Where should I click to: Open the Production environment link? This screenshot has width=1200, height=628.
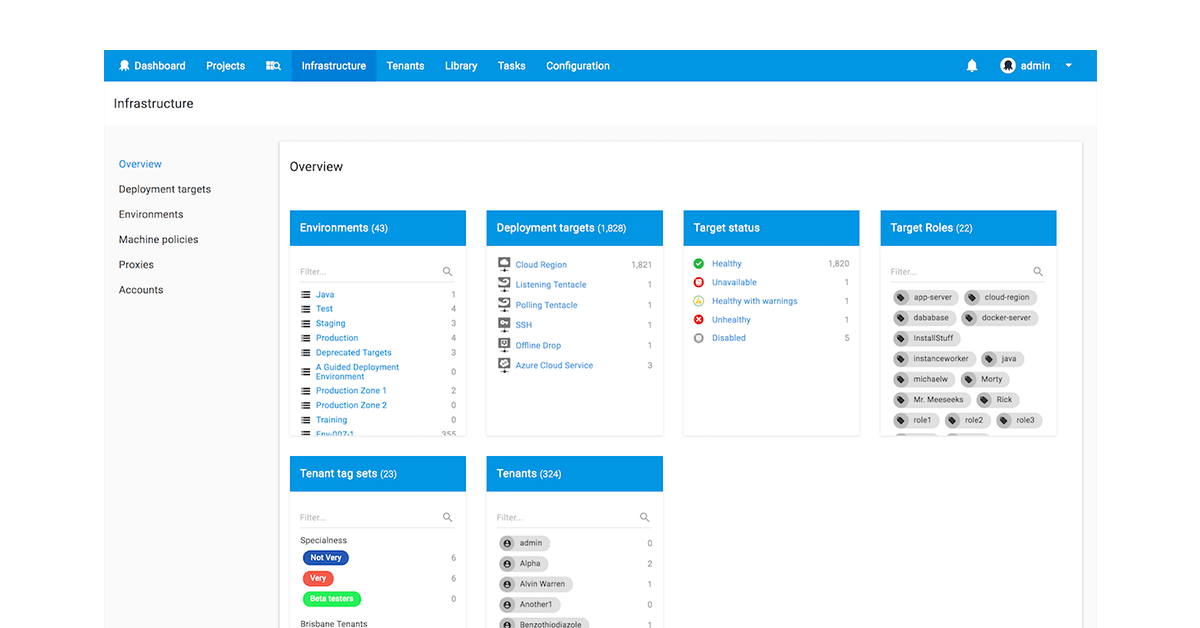pyautogui.click(x=336, y=337)
